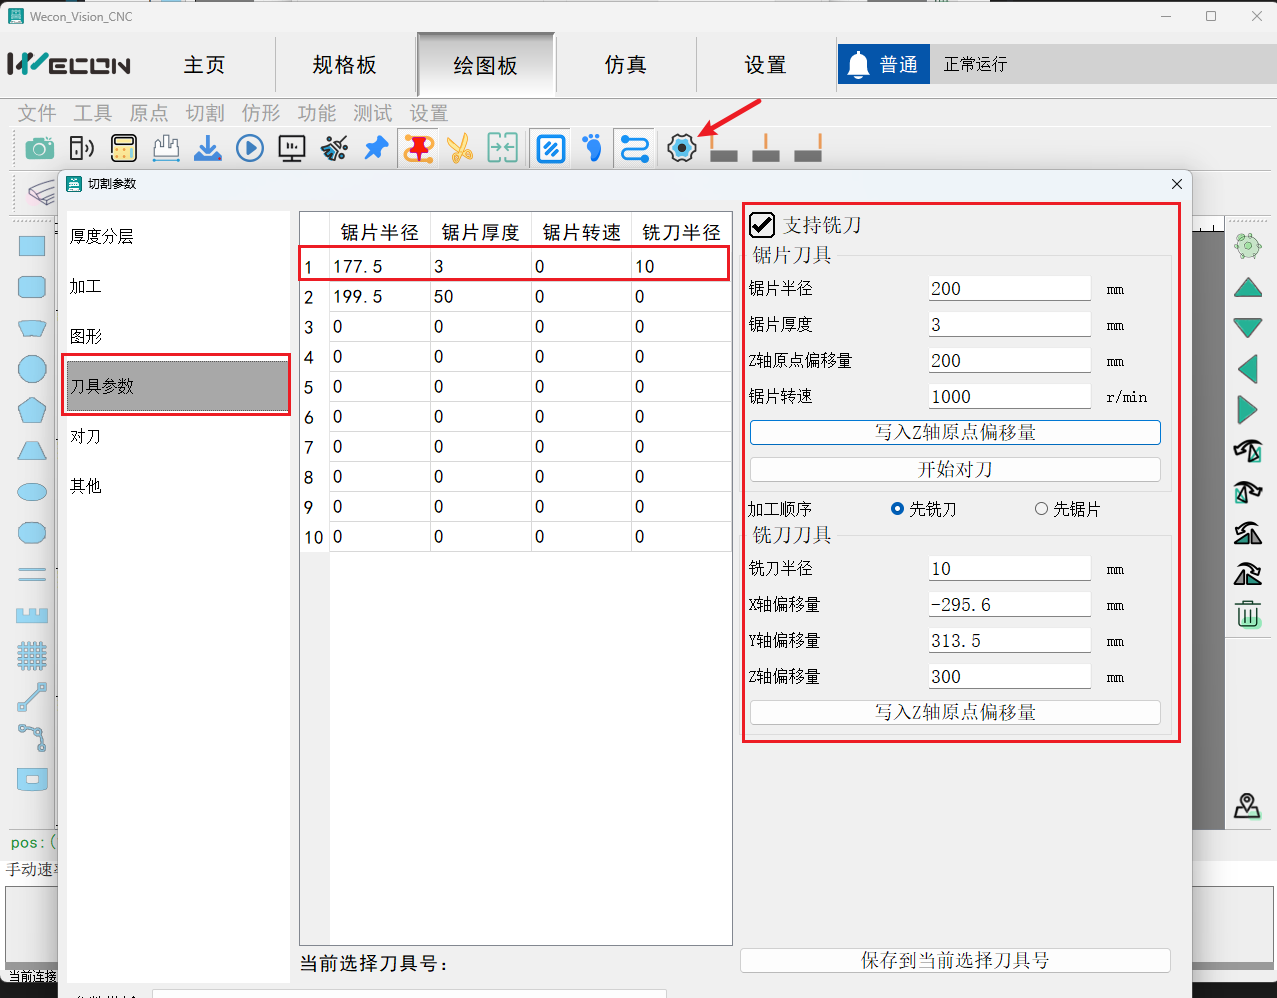Select the yellow scissors cutting tool

tap(460, 149)
